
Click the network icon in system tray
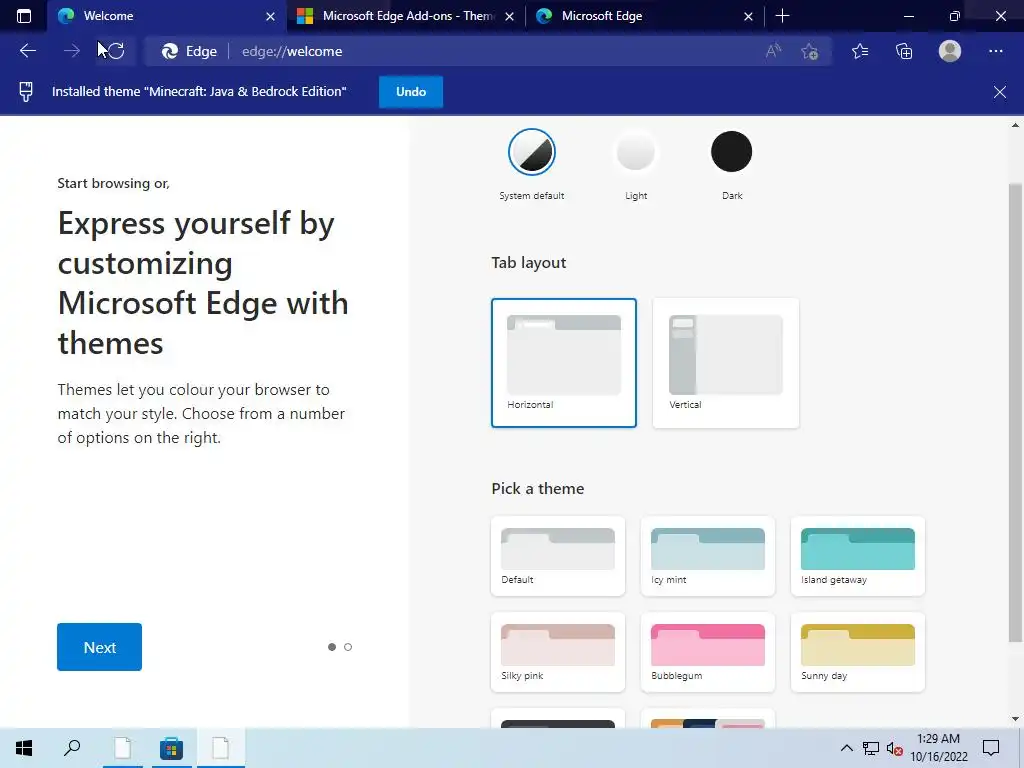pos(871,748)
